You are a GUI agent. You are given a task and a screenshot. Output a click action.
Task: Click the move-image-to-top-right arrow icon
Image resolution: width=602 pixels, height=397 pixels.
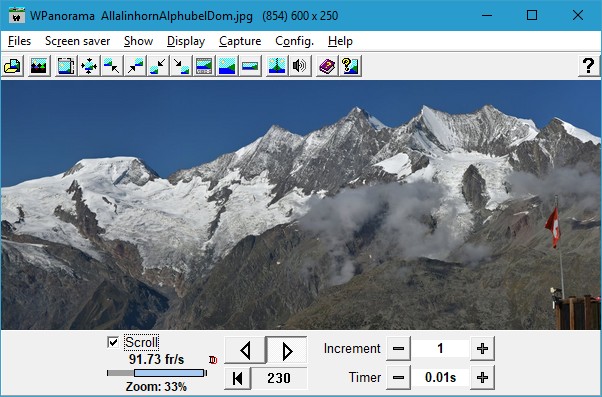pyautogui.click(x=135, y=66)
